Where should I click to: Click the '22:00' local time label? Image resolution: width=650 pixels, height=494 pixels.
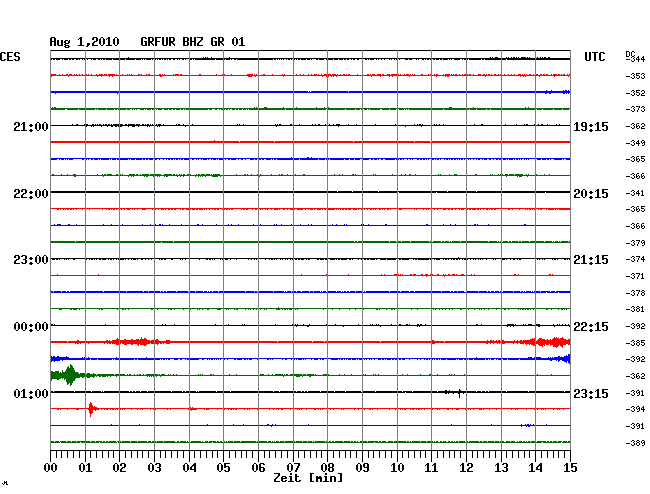click(x=31, y=194)
